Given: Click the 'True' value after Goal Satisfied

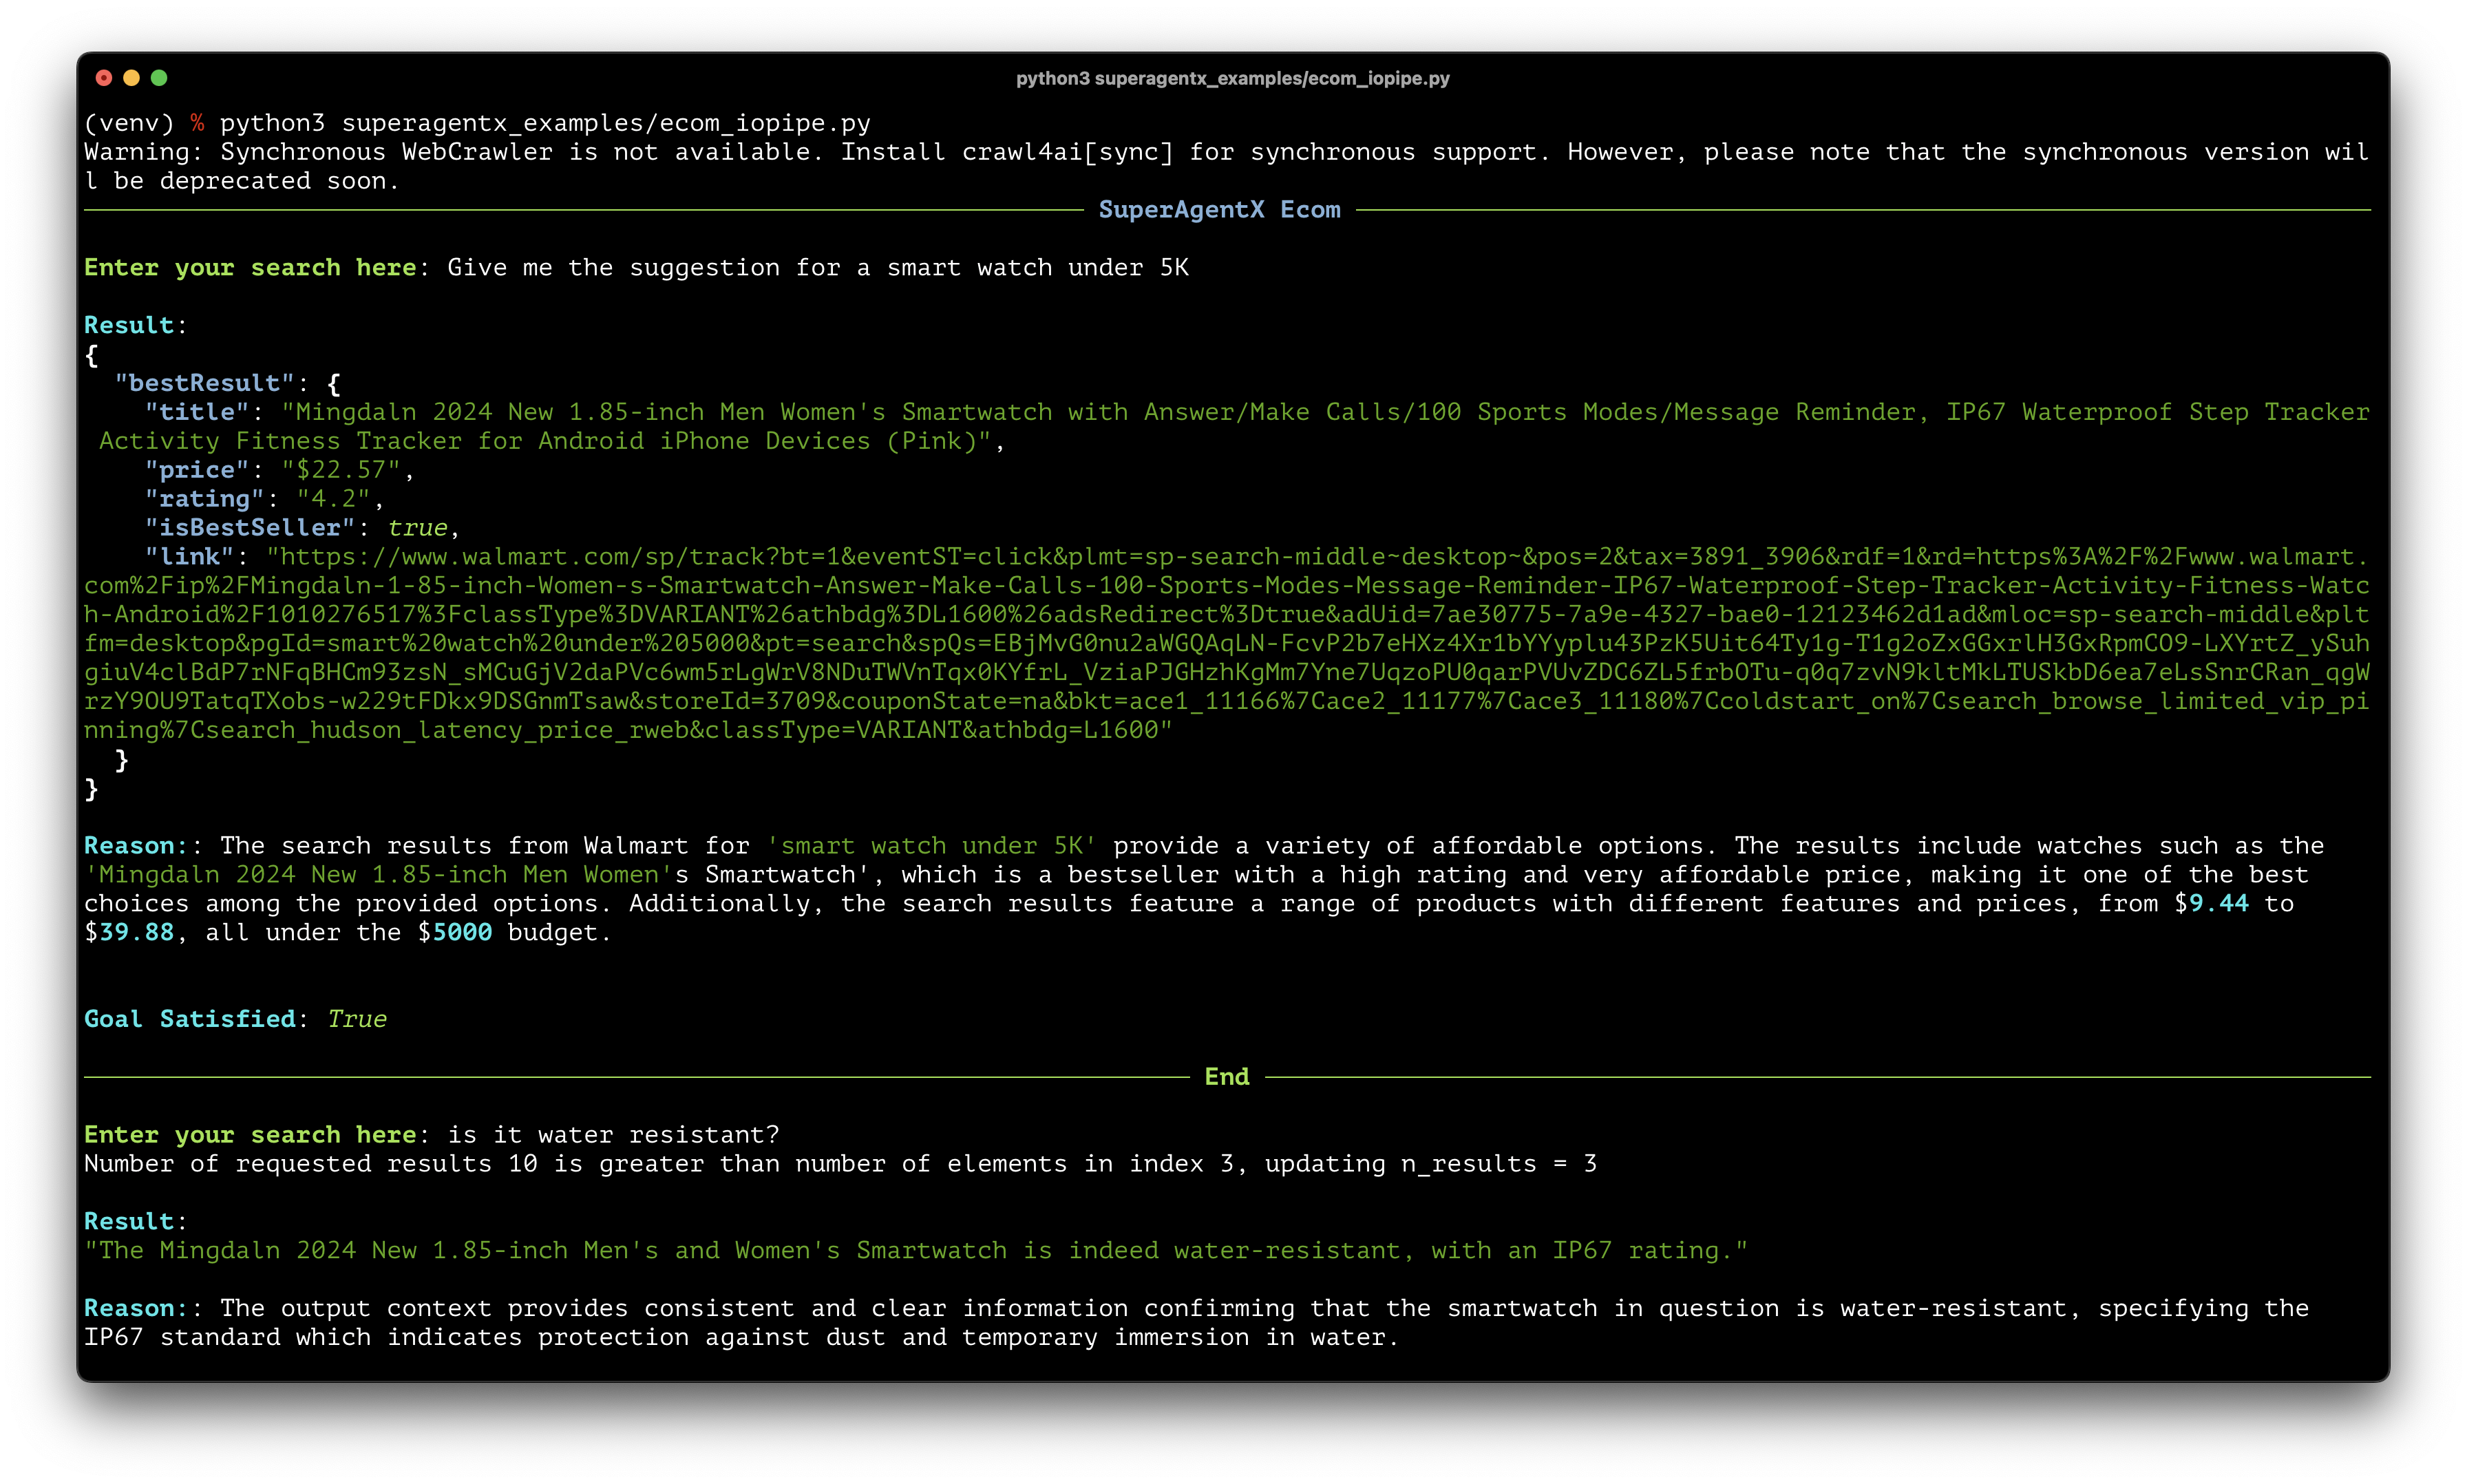Looking at the screenshot, I should click(x=357, y=1019).
